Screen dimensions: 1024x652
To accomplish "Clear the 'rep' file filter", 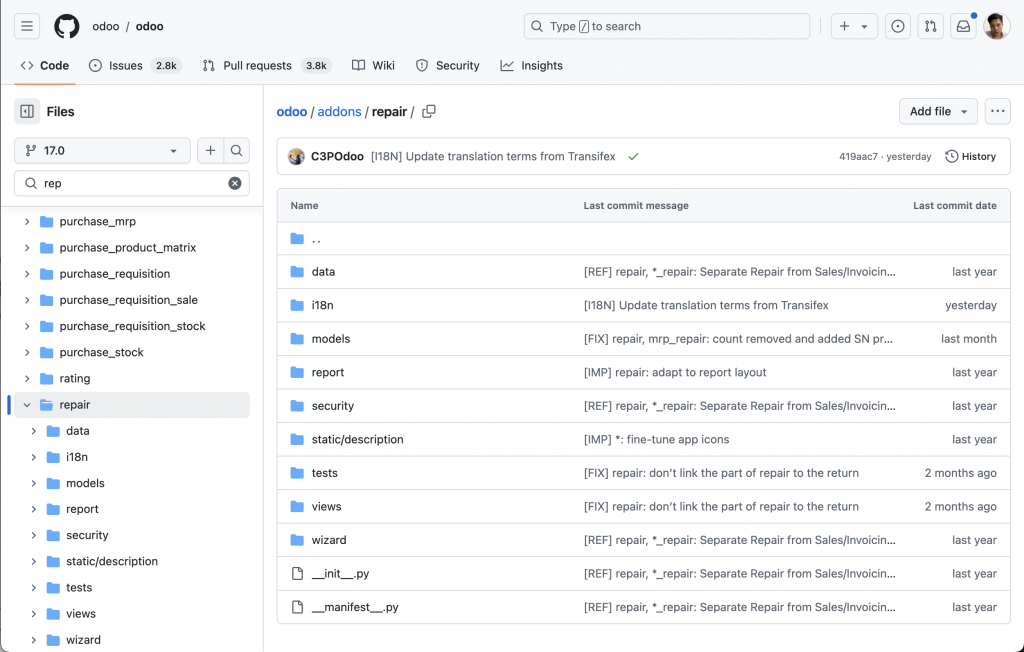I will coord(234,184).
